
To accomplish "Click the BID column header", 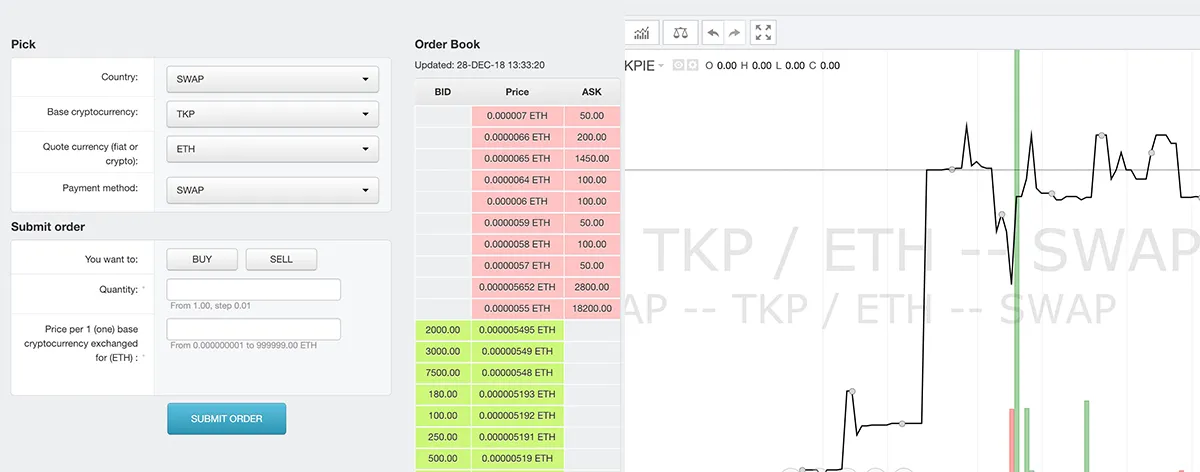I will (x=443, y=92).
